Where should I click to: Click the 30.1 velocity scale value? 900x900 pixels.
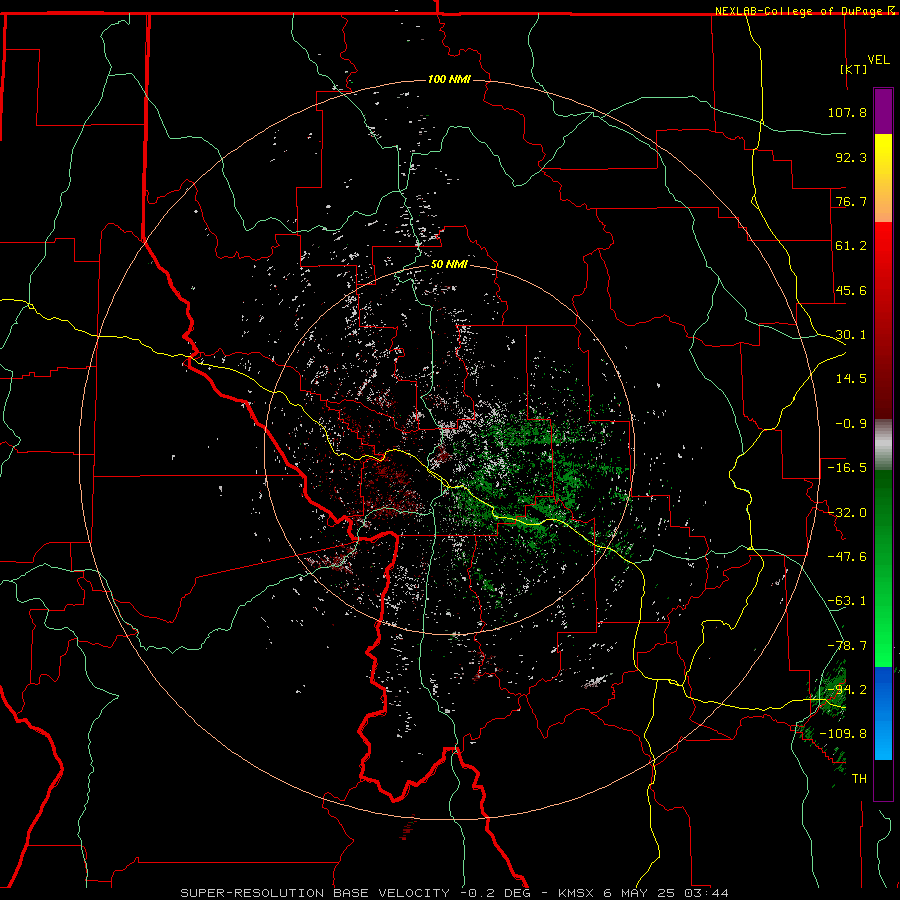tap(851, 335)
